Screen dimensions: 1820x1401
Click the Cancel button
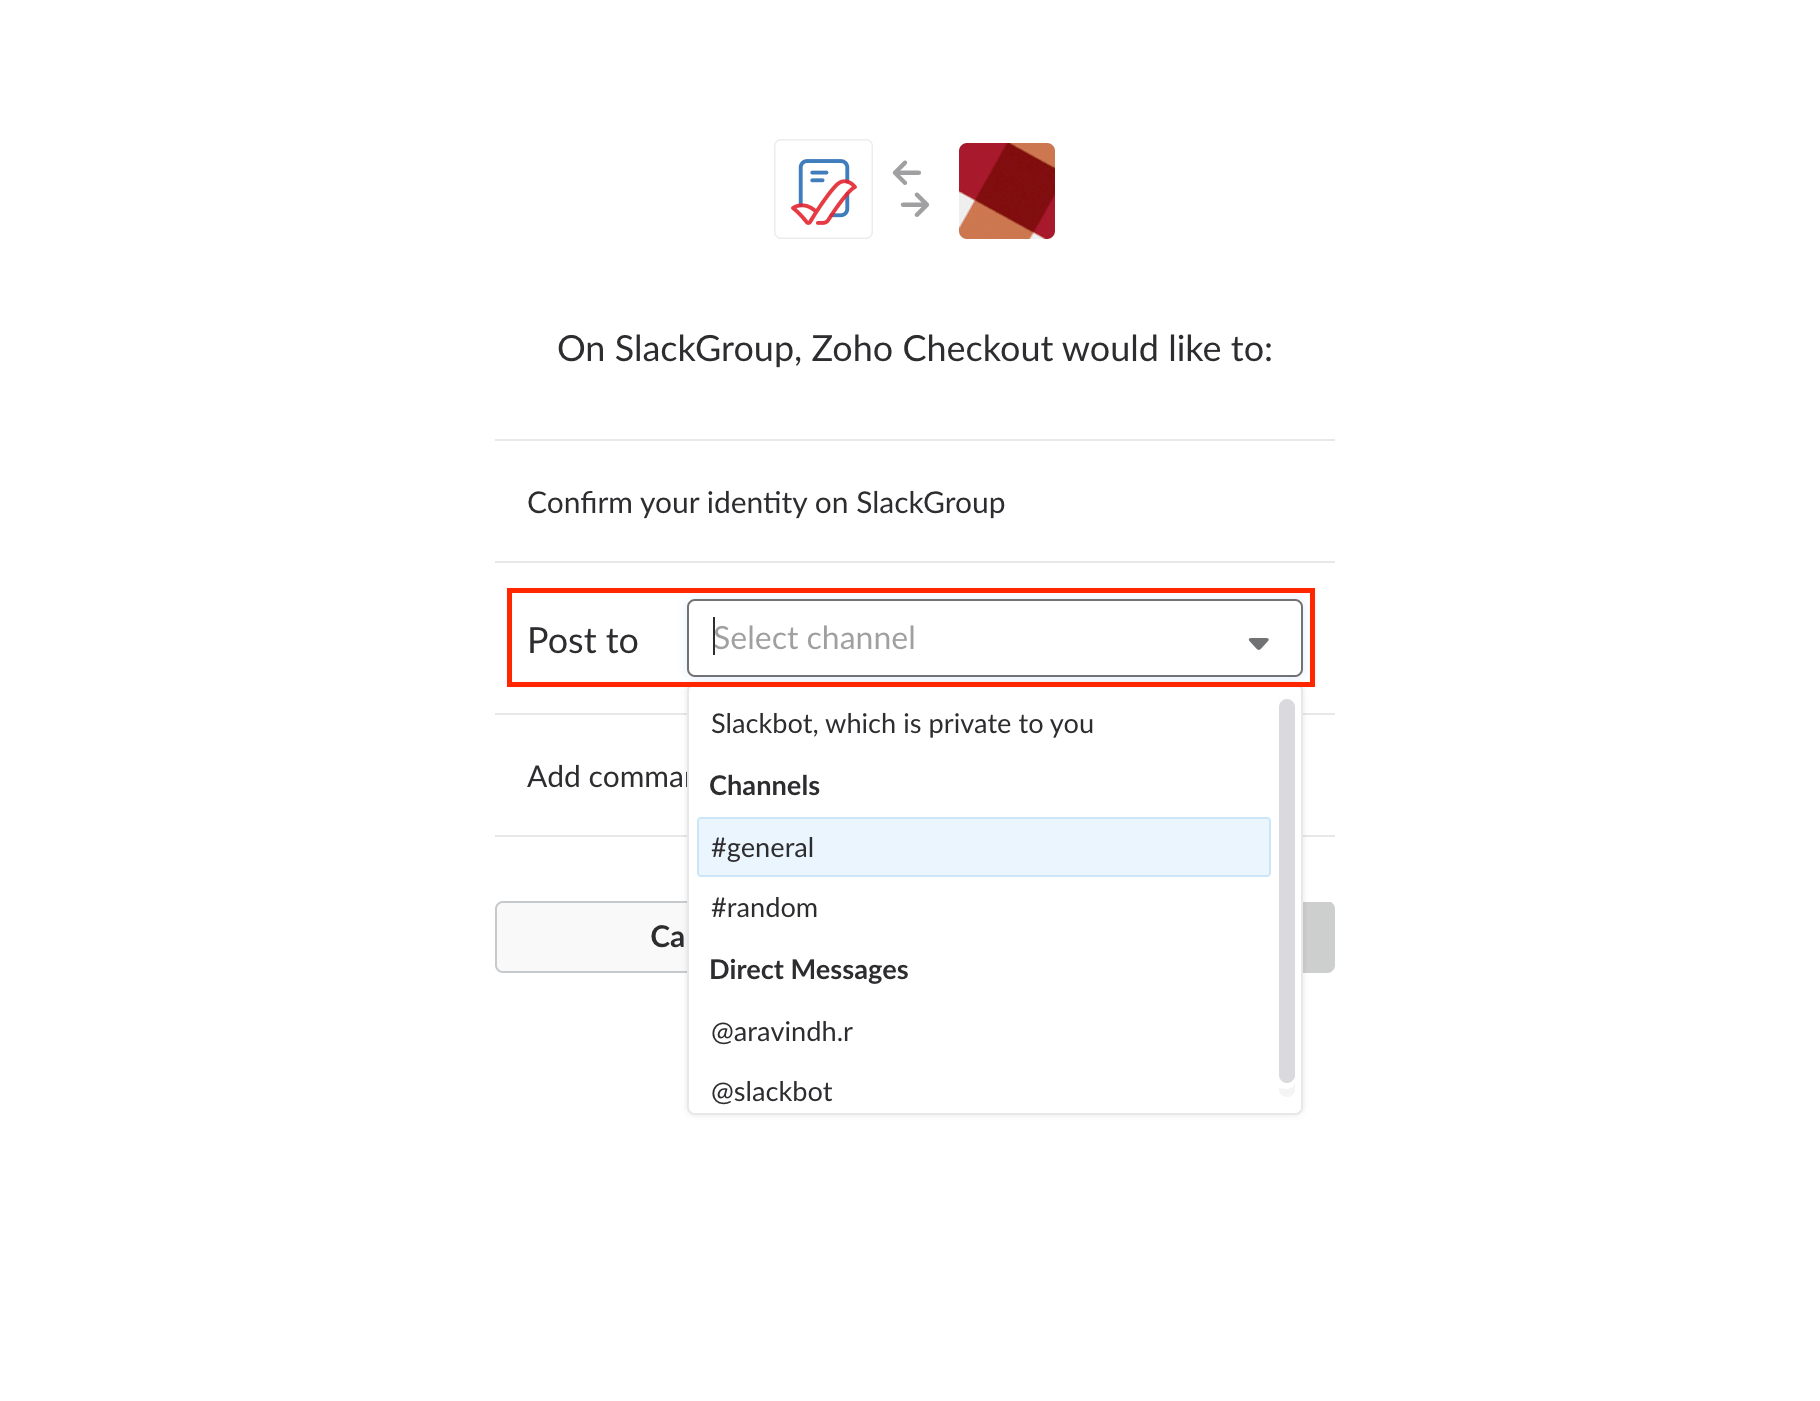coord(592,937)
